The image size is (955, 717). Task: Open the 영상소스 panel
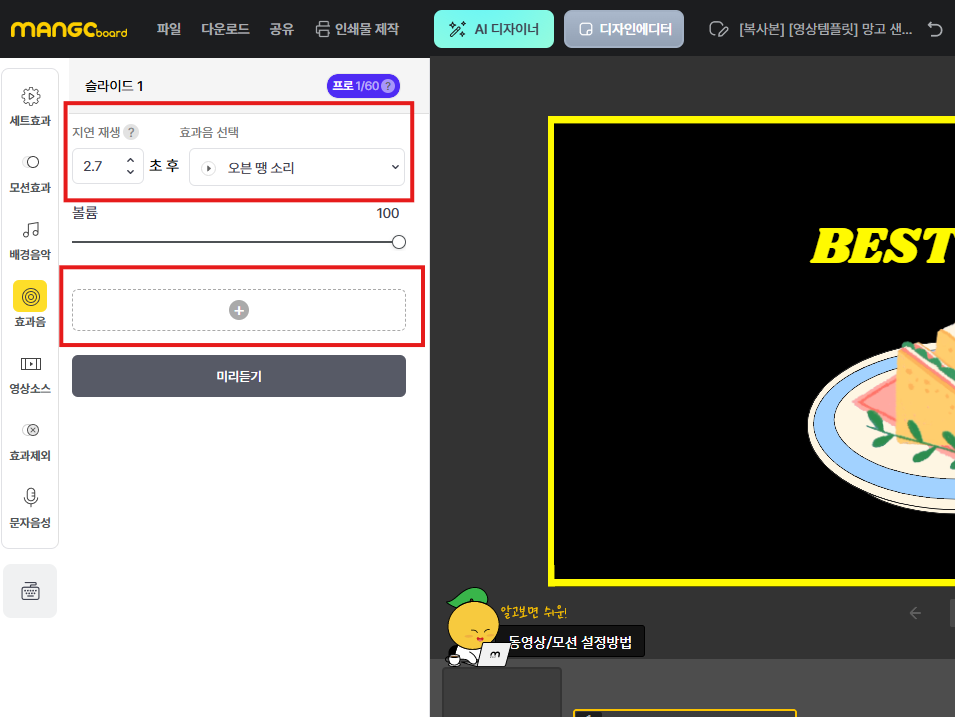point(30,376)
